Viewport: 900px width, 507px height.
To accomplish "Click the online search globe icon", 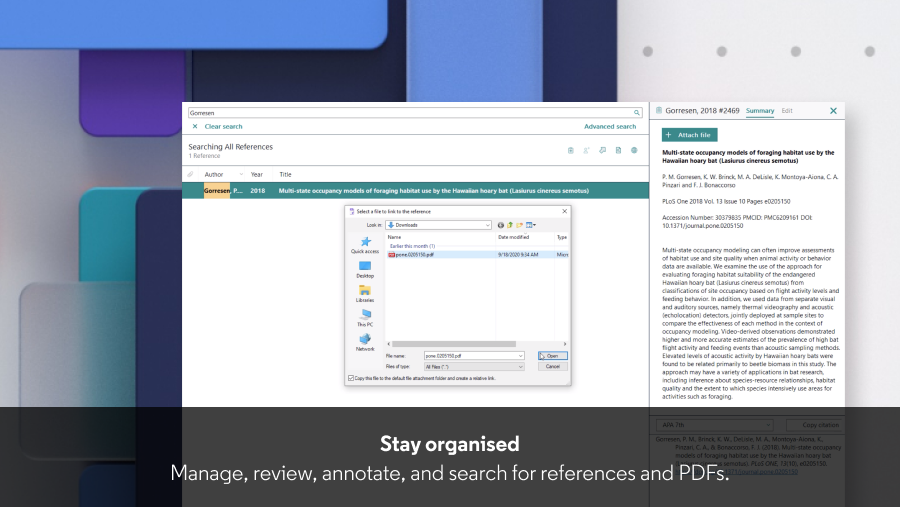I will [634, 150].
